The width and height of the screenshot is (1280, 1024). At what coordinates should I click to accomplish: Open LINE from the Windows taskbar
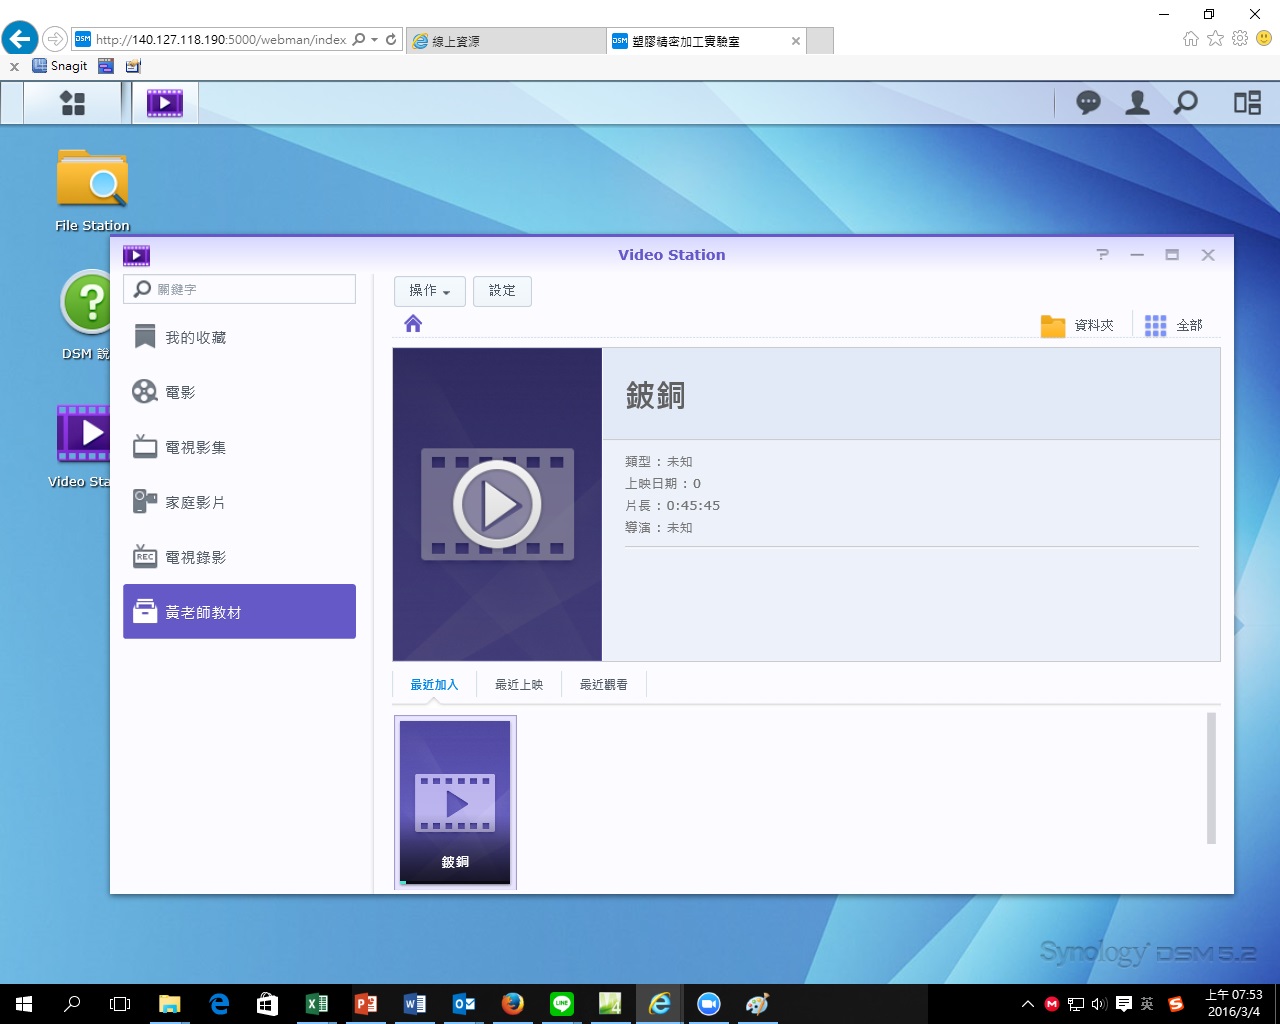click(x=562, y=1004)
